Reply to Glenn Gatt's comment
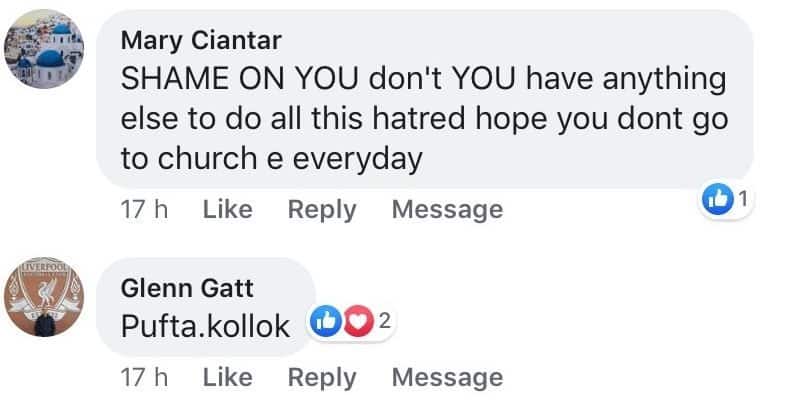The width and height of the screenshot is (795, 400). 321,378
